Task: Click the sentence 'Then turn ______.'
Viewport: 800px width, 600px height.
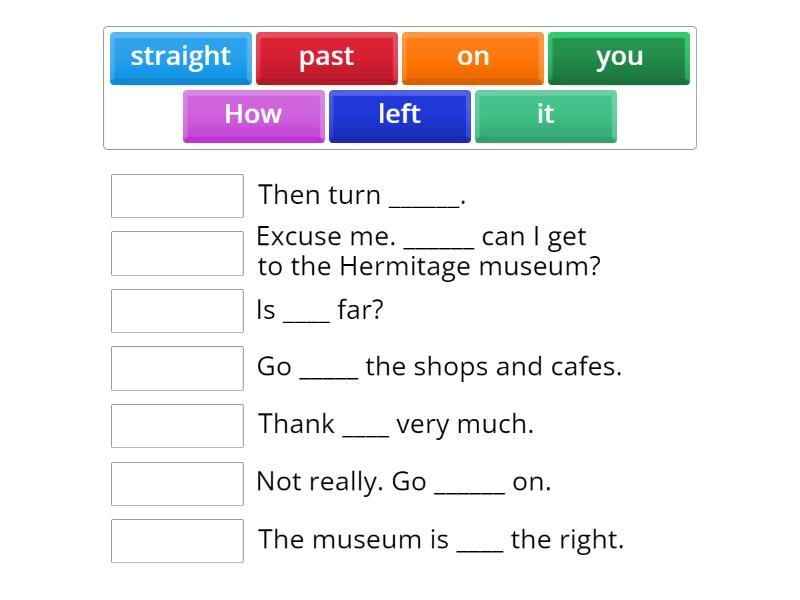Action: (361, 195)
